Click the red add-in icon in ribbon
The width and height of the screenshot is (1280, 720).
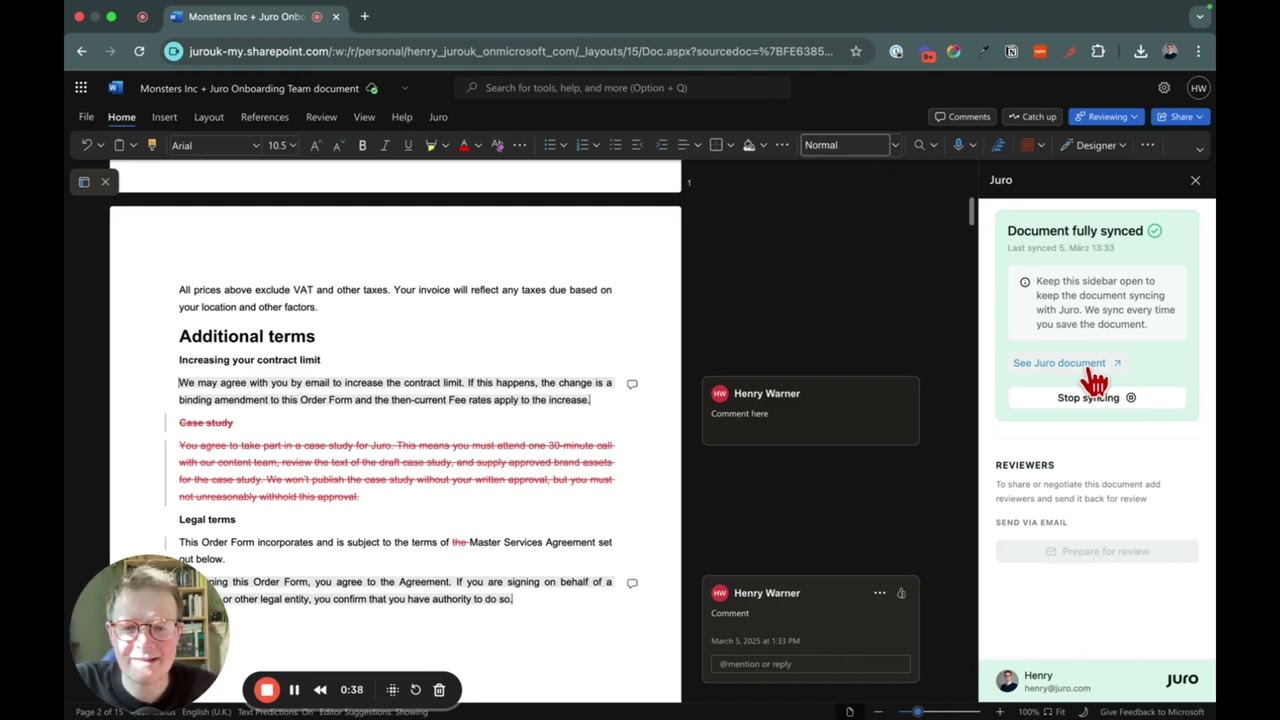pyautogui.click(x=1027, y=145)
